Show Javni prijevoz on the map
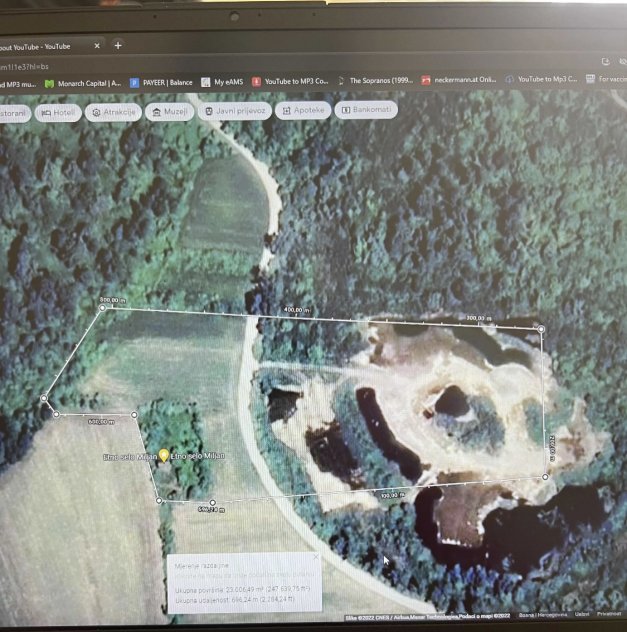Image resolution: width=627 pixels, height=632 pixels. point(234,110)
